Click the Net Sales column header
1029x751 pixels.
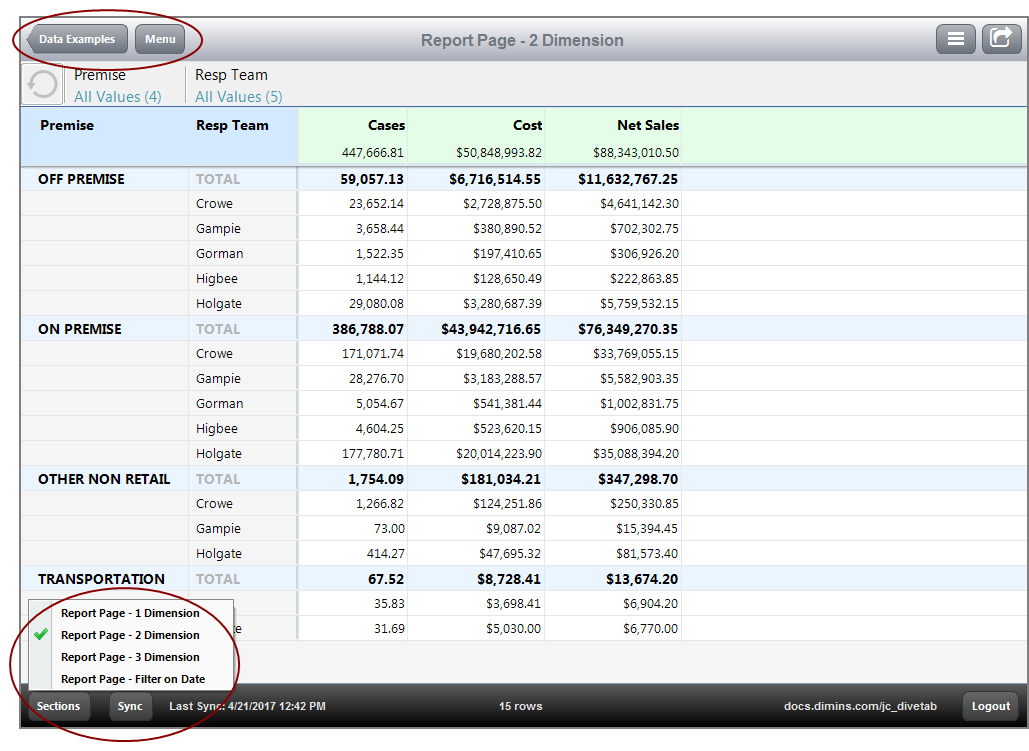[x=647, y=125]
